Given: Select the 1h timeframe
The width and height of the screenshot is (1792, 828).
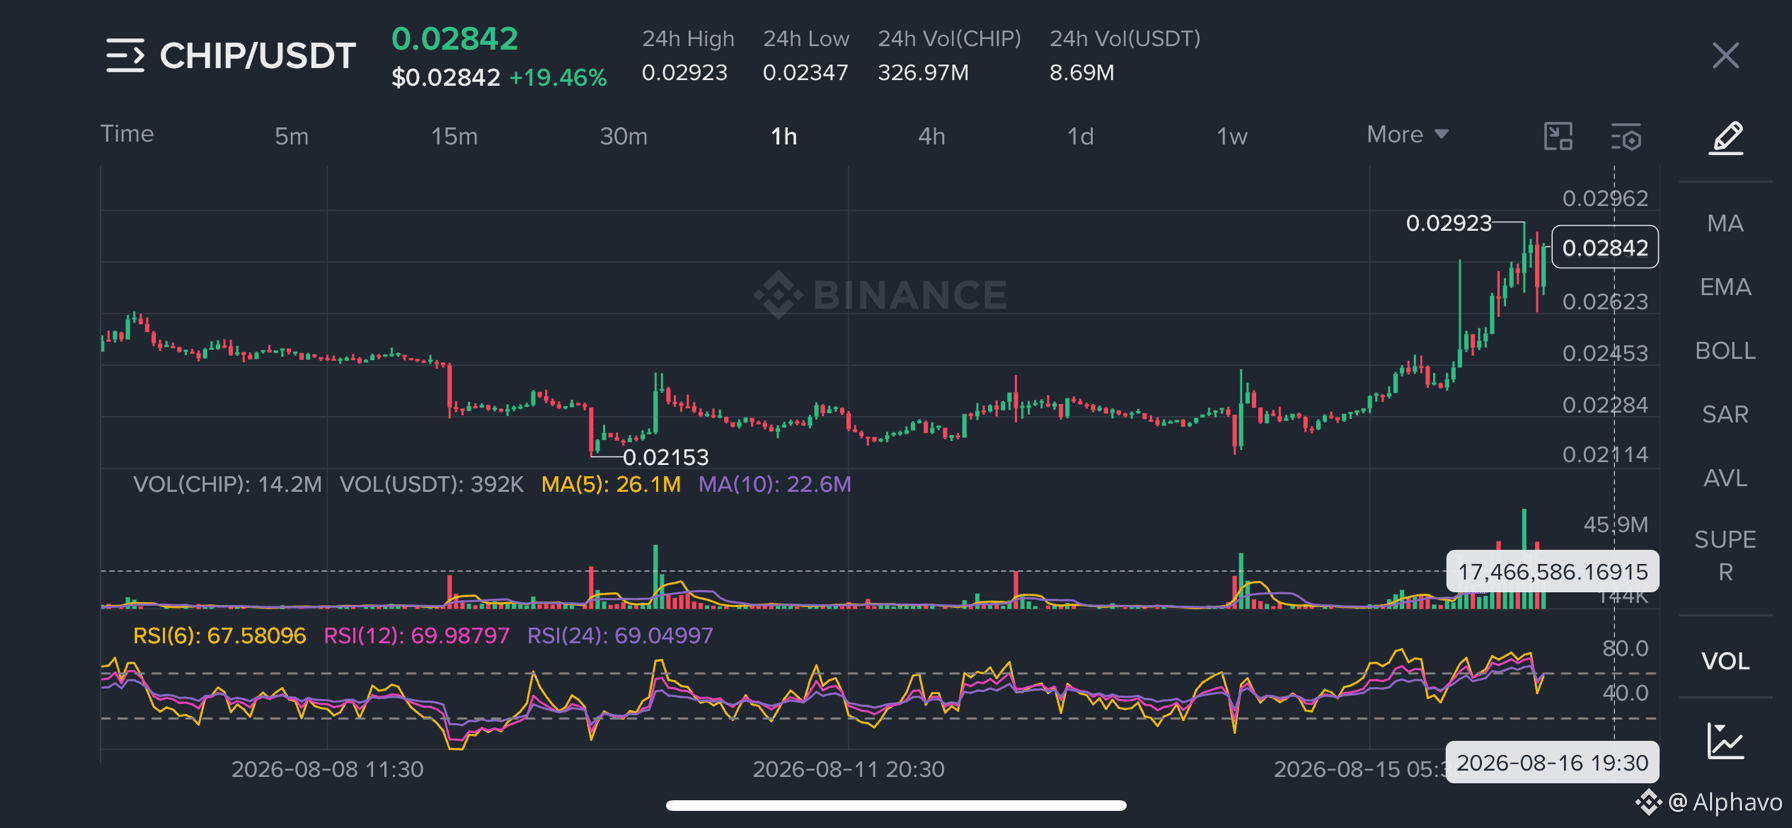Looking at the screenshot, I should coord(784,136).
